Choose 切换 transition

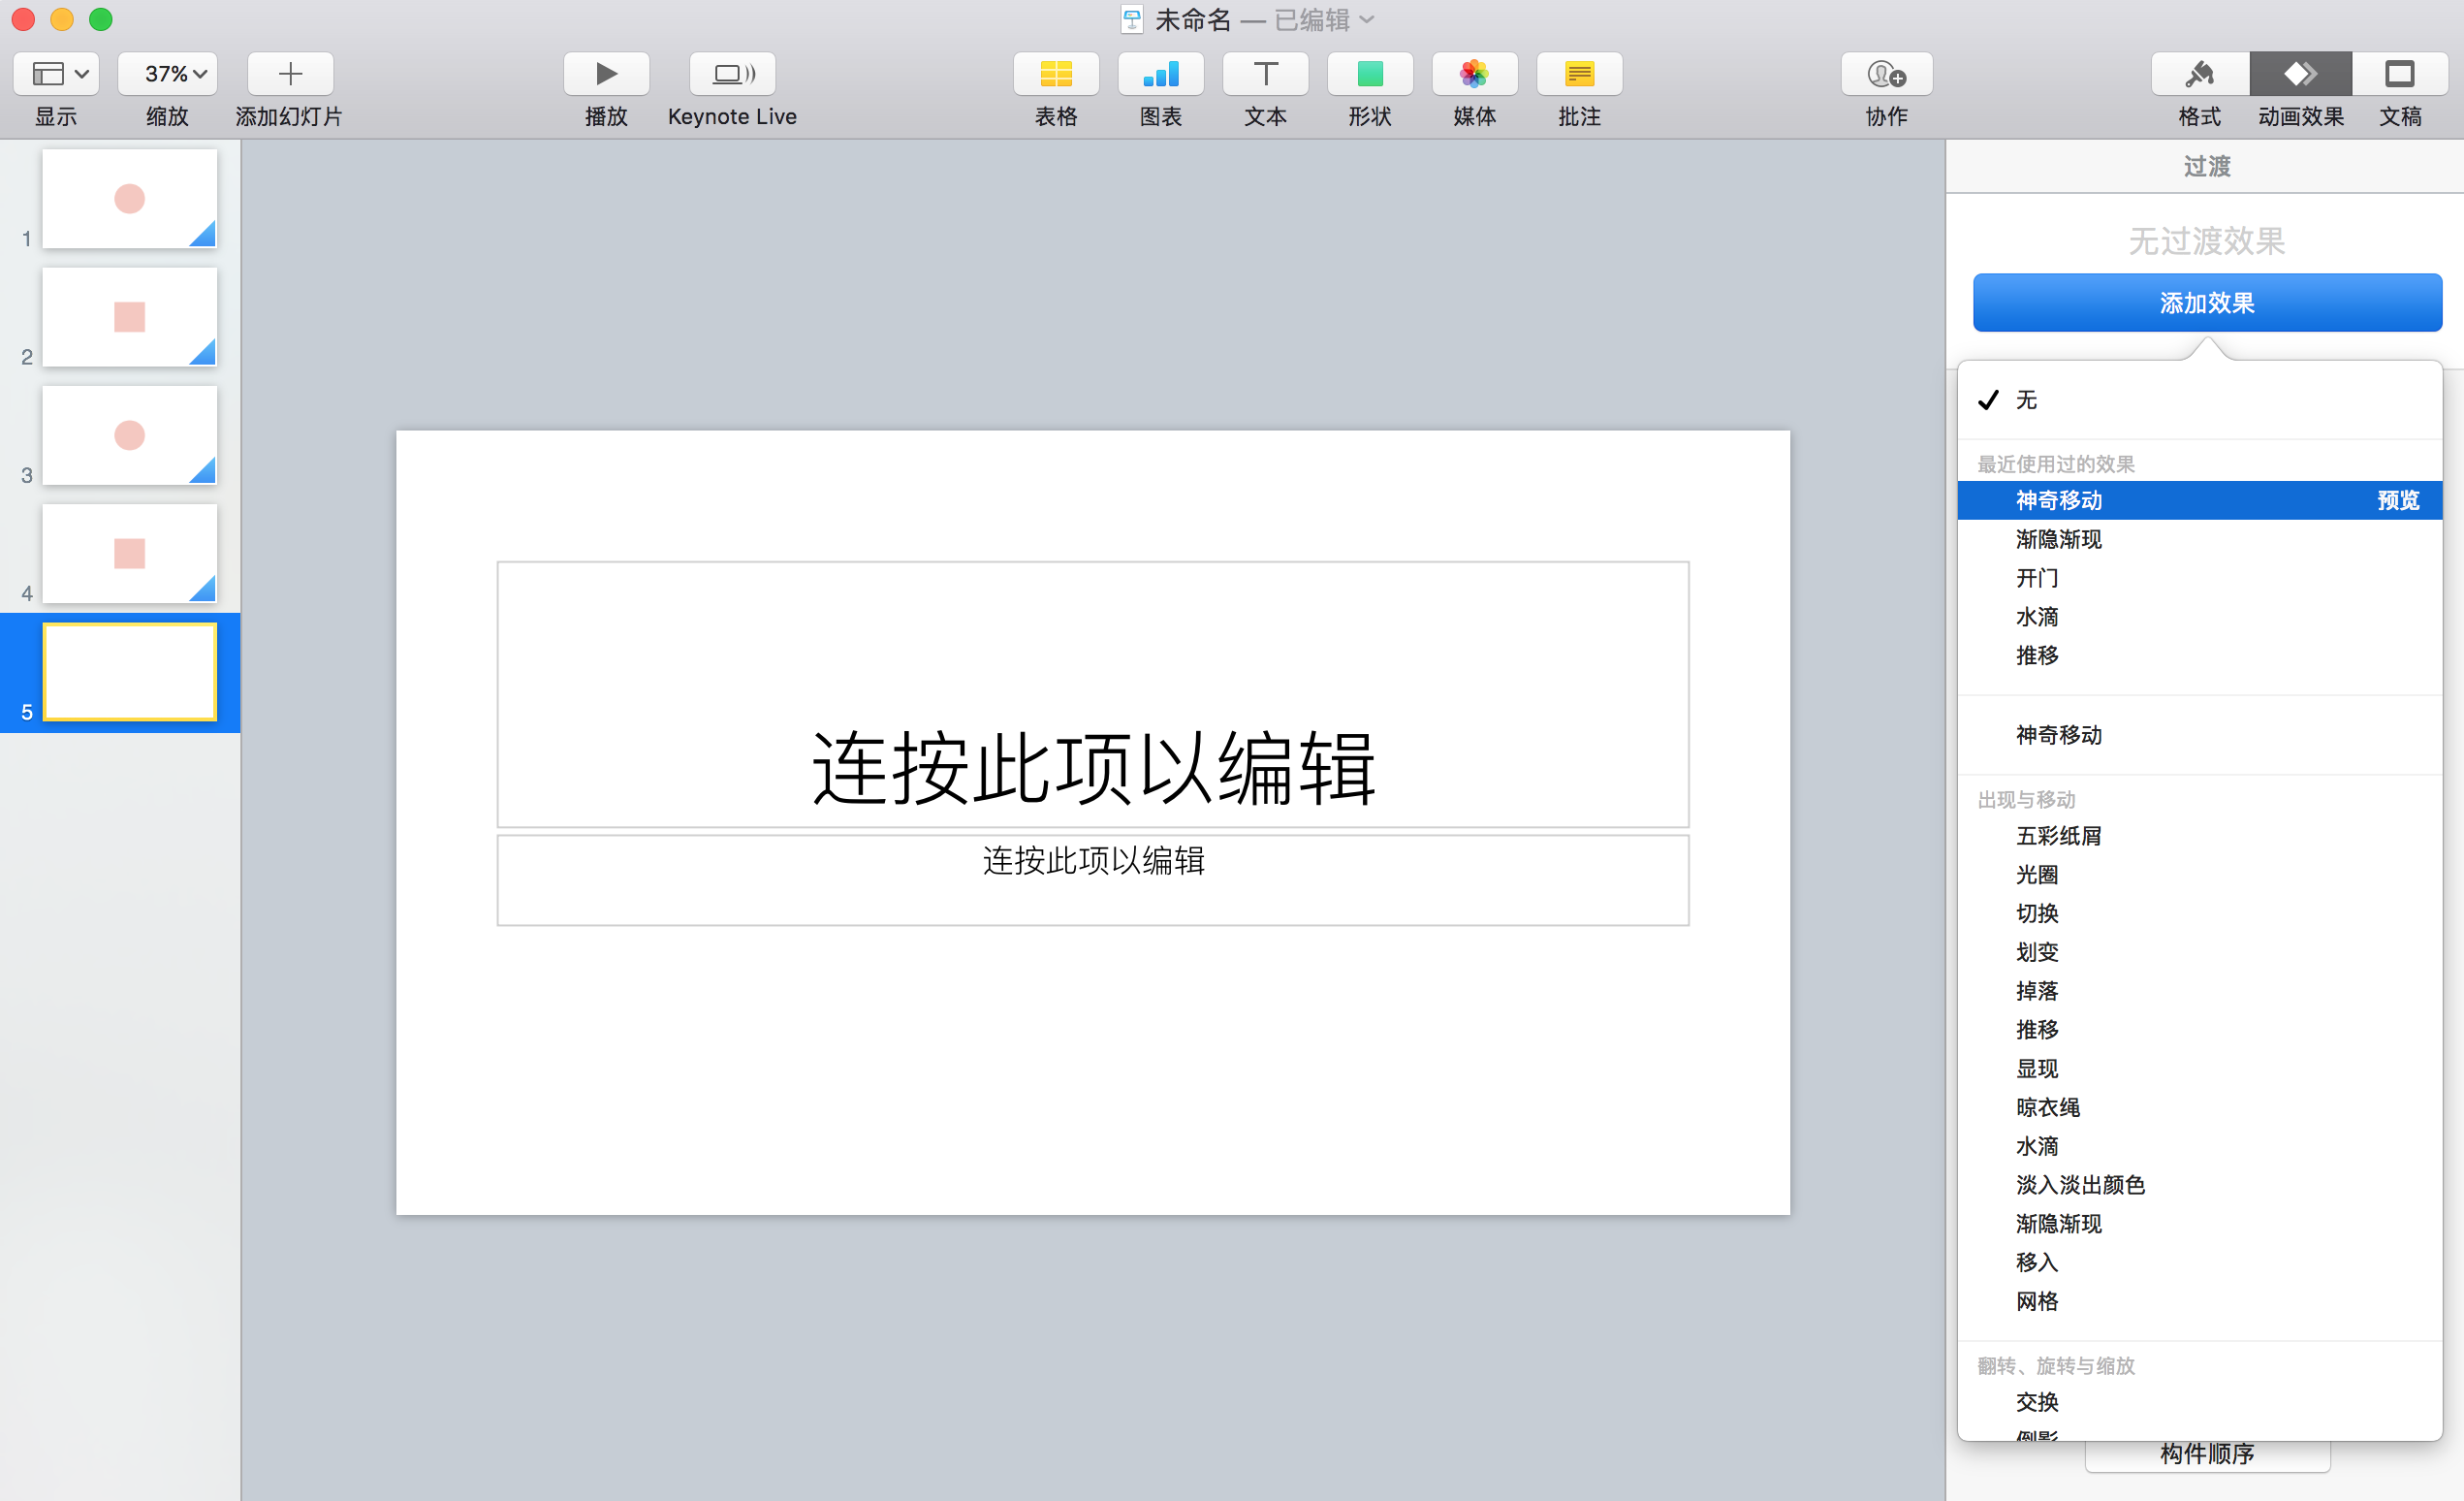[2200, 913]
